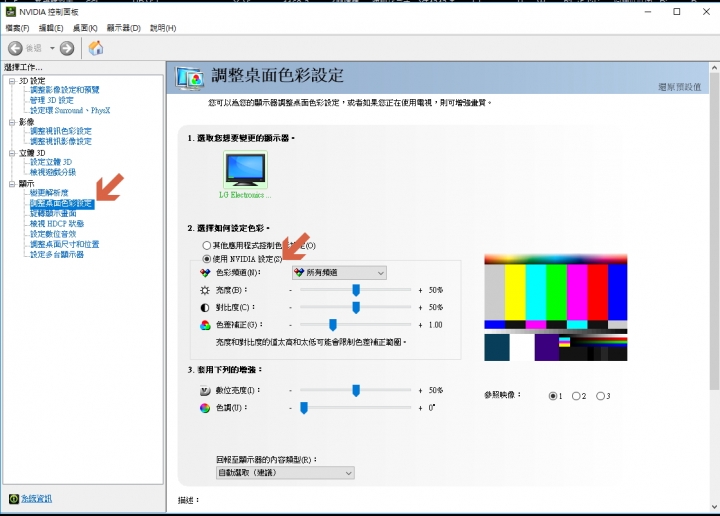Image resolution: width=720 pixels, height=516 pixels.
Task: Click the color bars reference image
Action: (x=556, y=307)
